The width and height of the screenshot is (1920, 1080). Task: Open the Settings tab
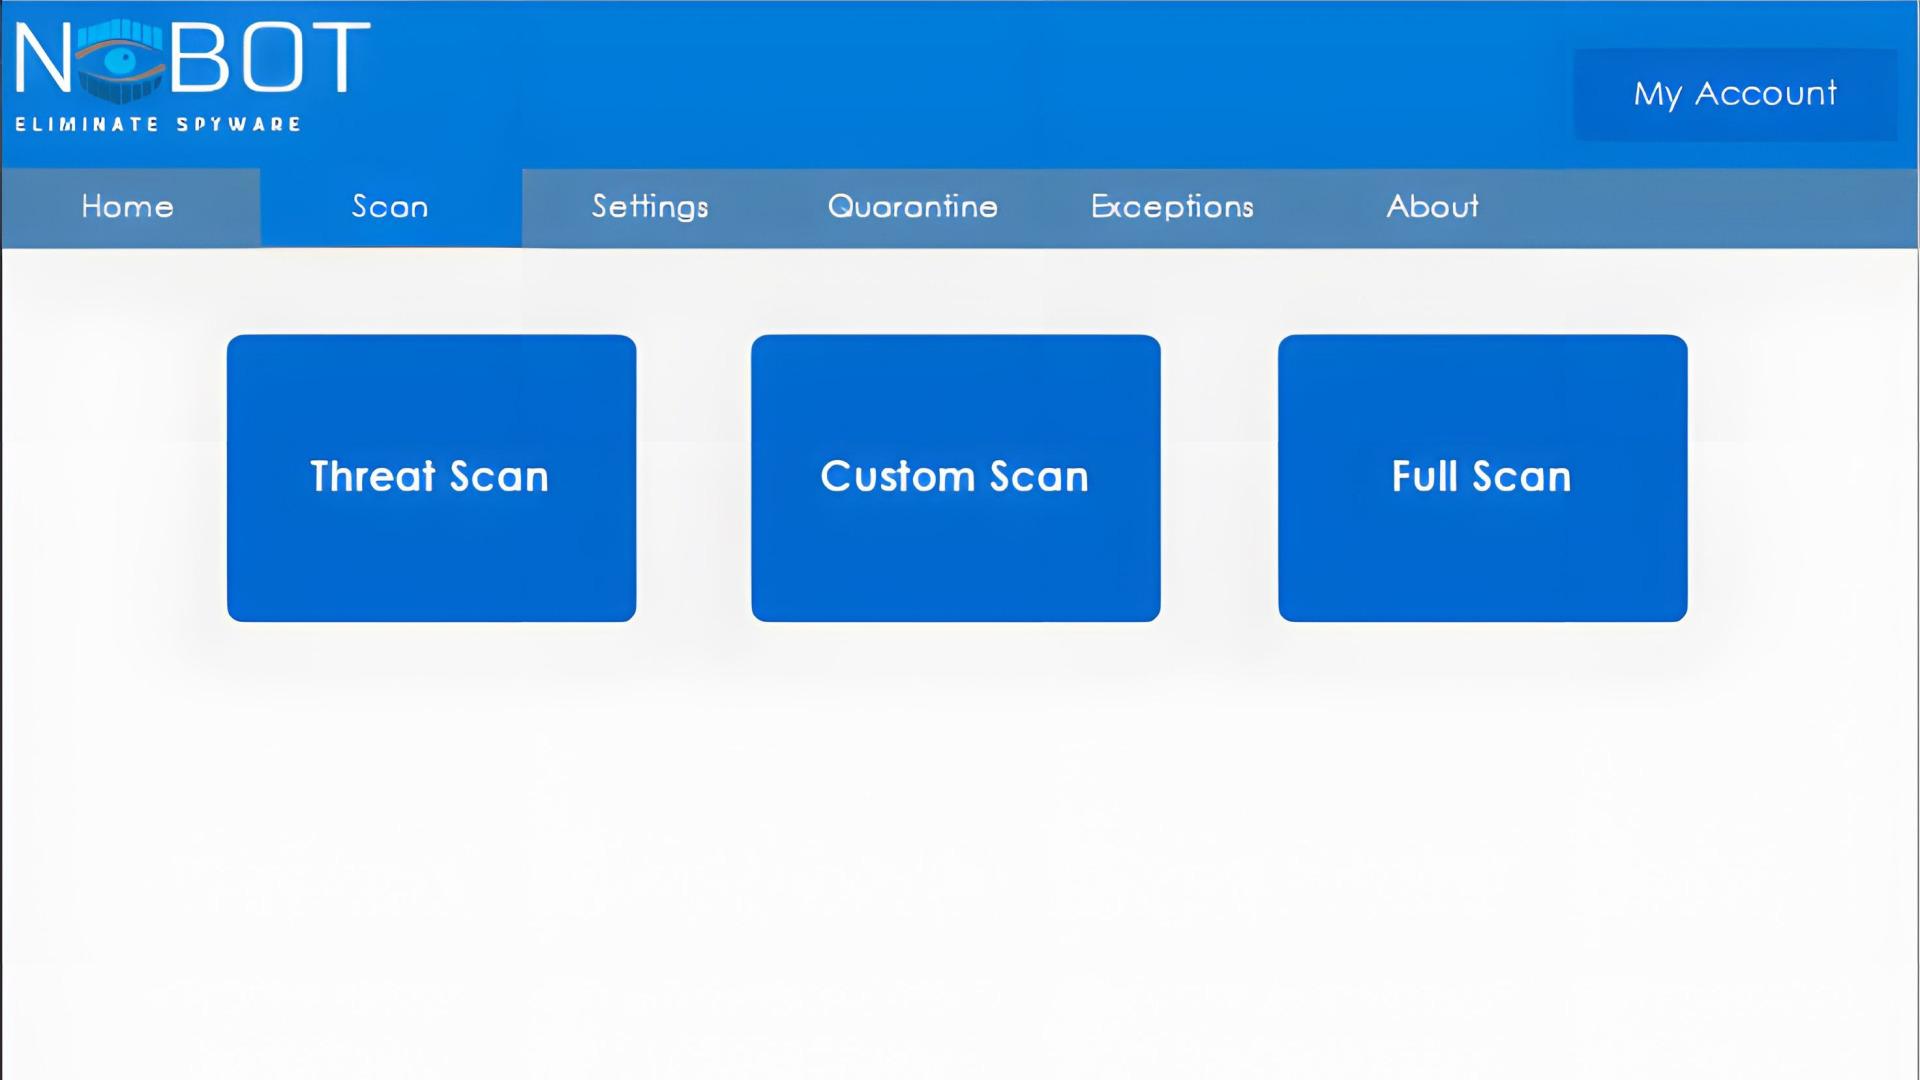[650, 207]
